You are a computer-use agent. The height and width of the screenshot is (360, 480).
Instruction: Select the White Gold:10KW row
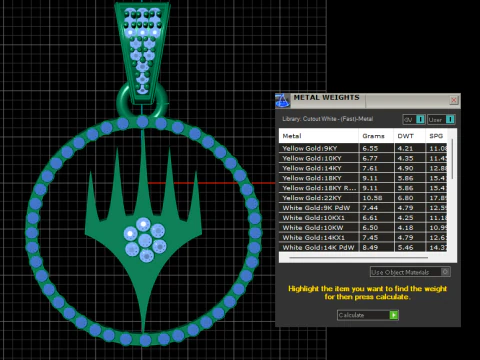[363, 228]
